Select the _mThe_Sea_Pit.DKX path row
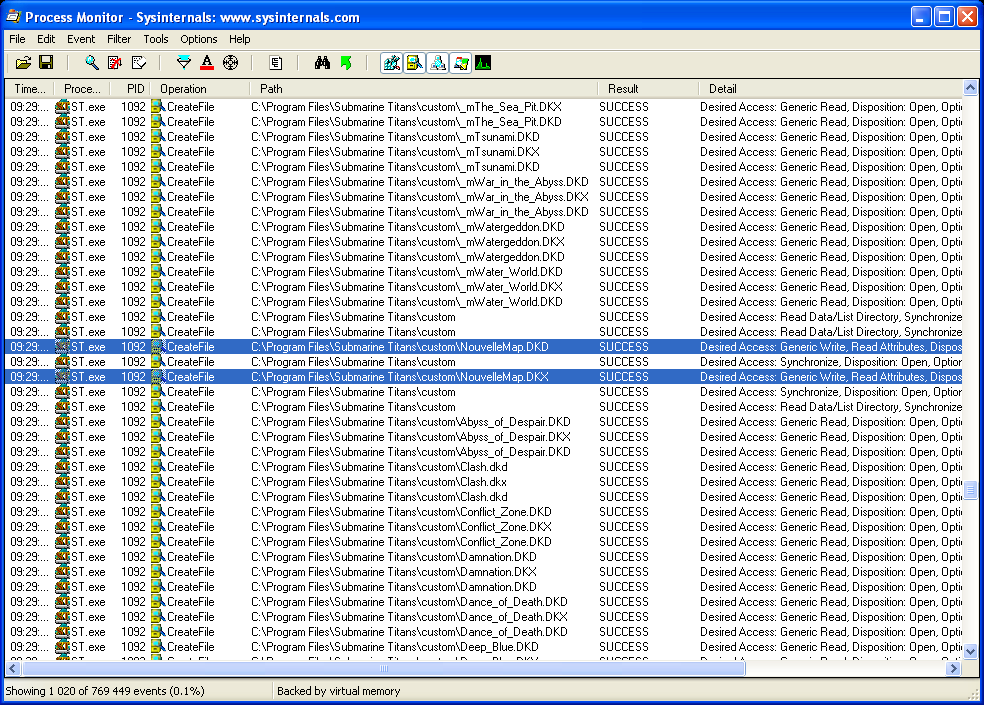Image resolution: width=984 pixels, height=705 pixels. [x=483, y=107]
